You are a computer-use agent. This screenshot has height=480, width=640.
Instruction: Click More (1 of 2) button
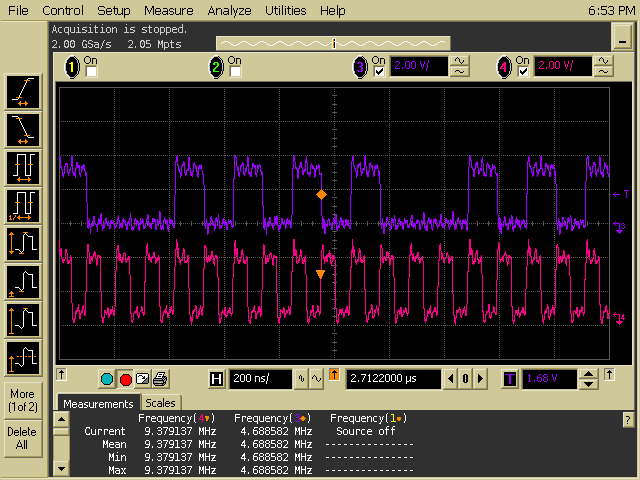click(23, 400)
